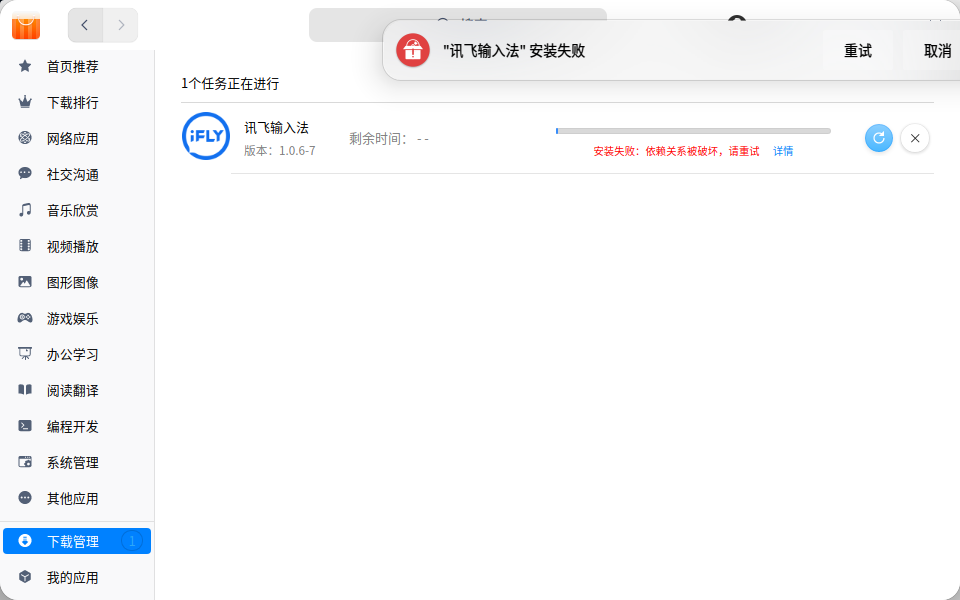This screenshot has width=960, height=600.
Task: Open 视频播放 category
Action: pos(77,246)
